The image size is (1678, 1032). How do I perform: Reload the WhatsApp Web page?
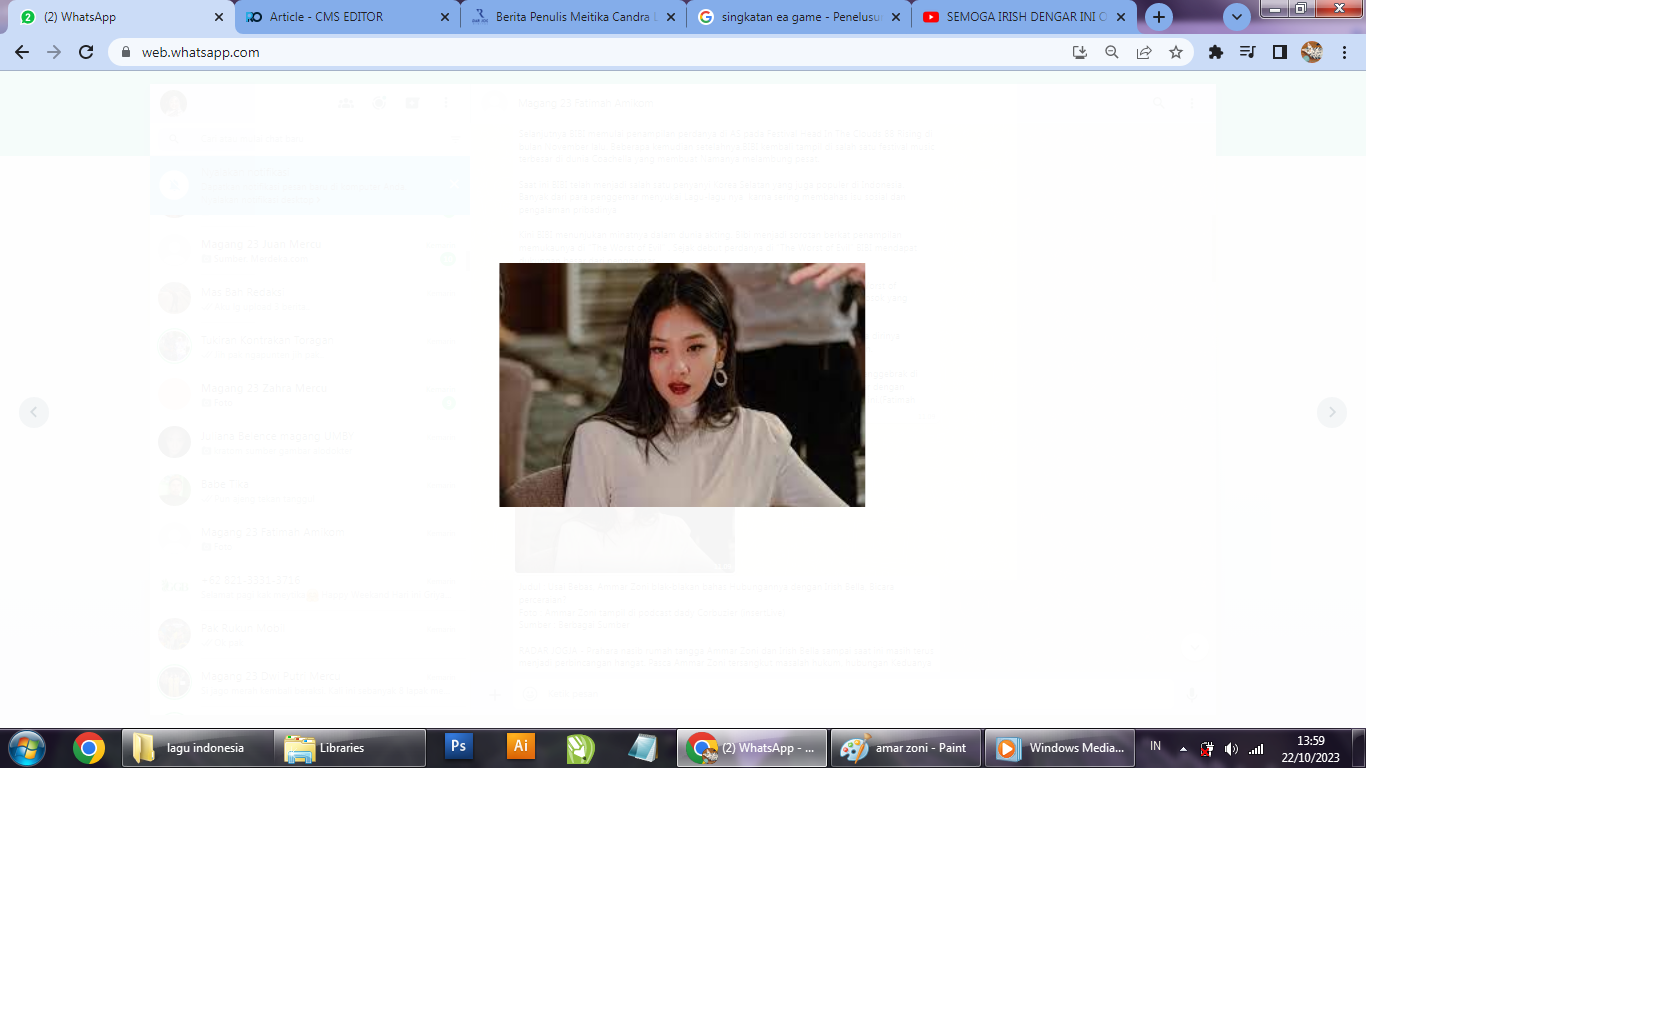tap(86, 52)
